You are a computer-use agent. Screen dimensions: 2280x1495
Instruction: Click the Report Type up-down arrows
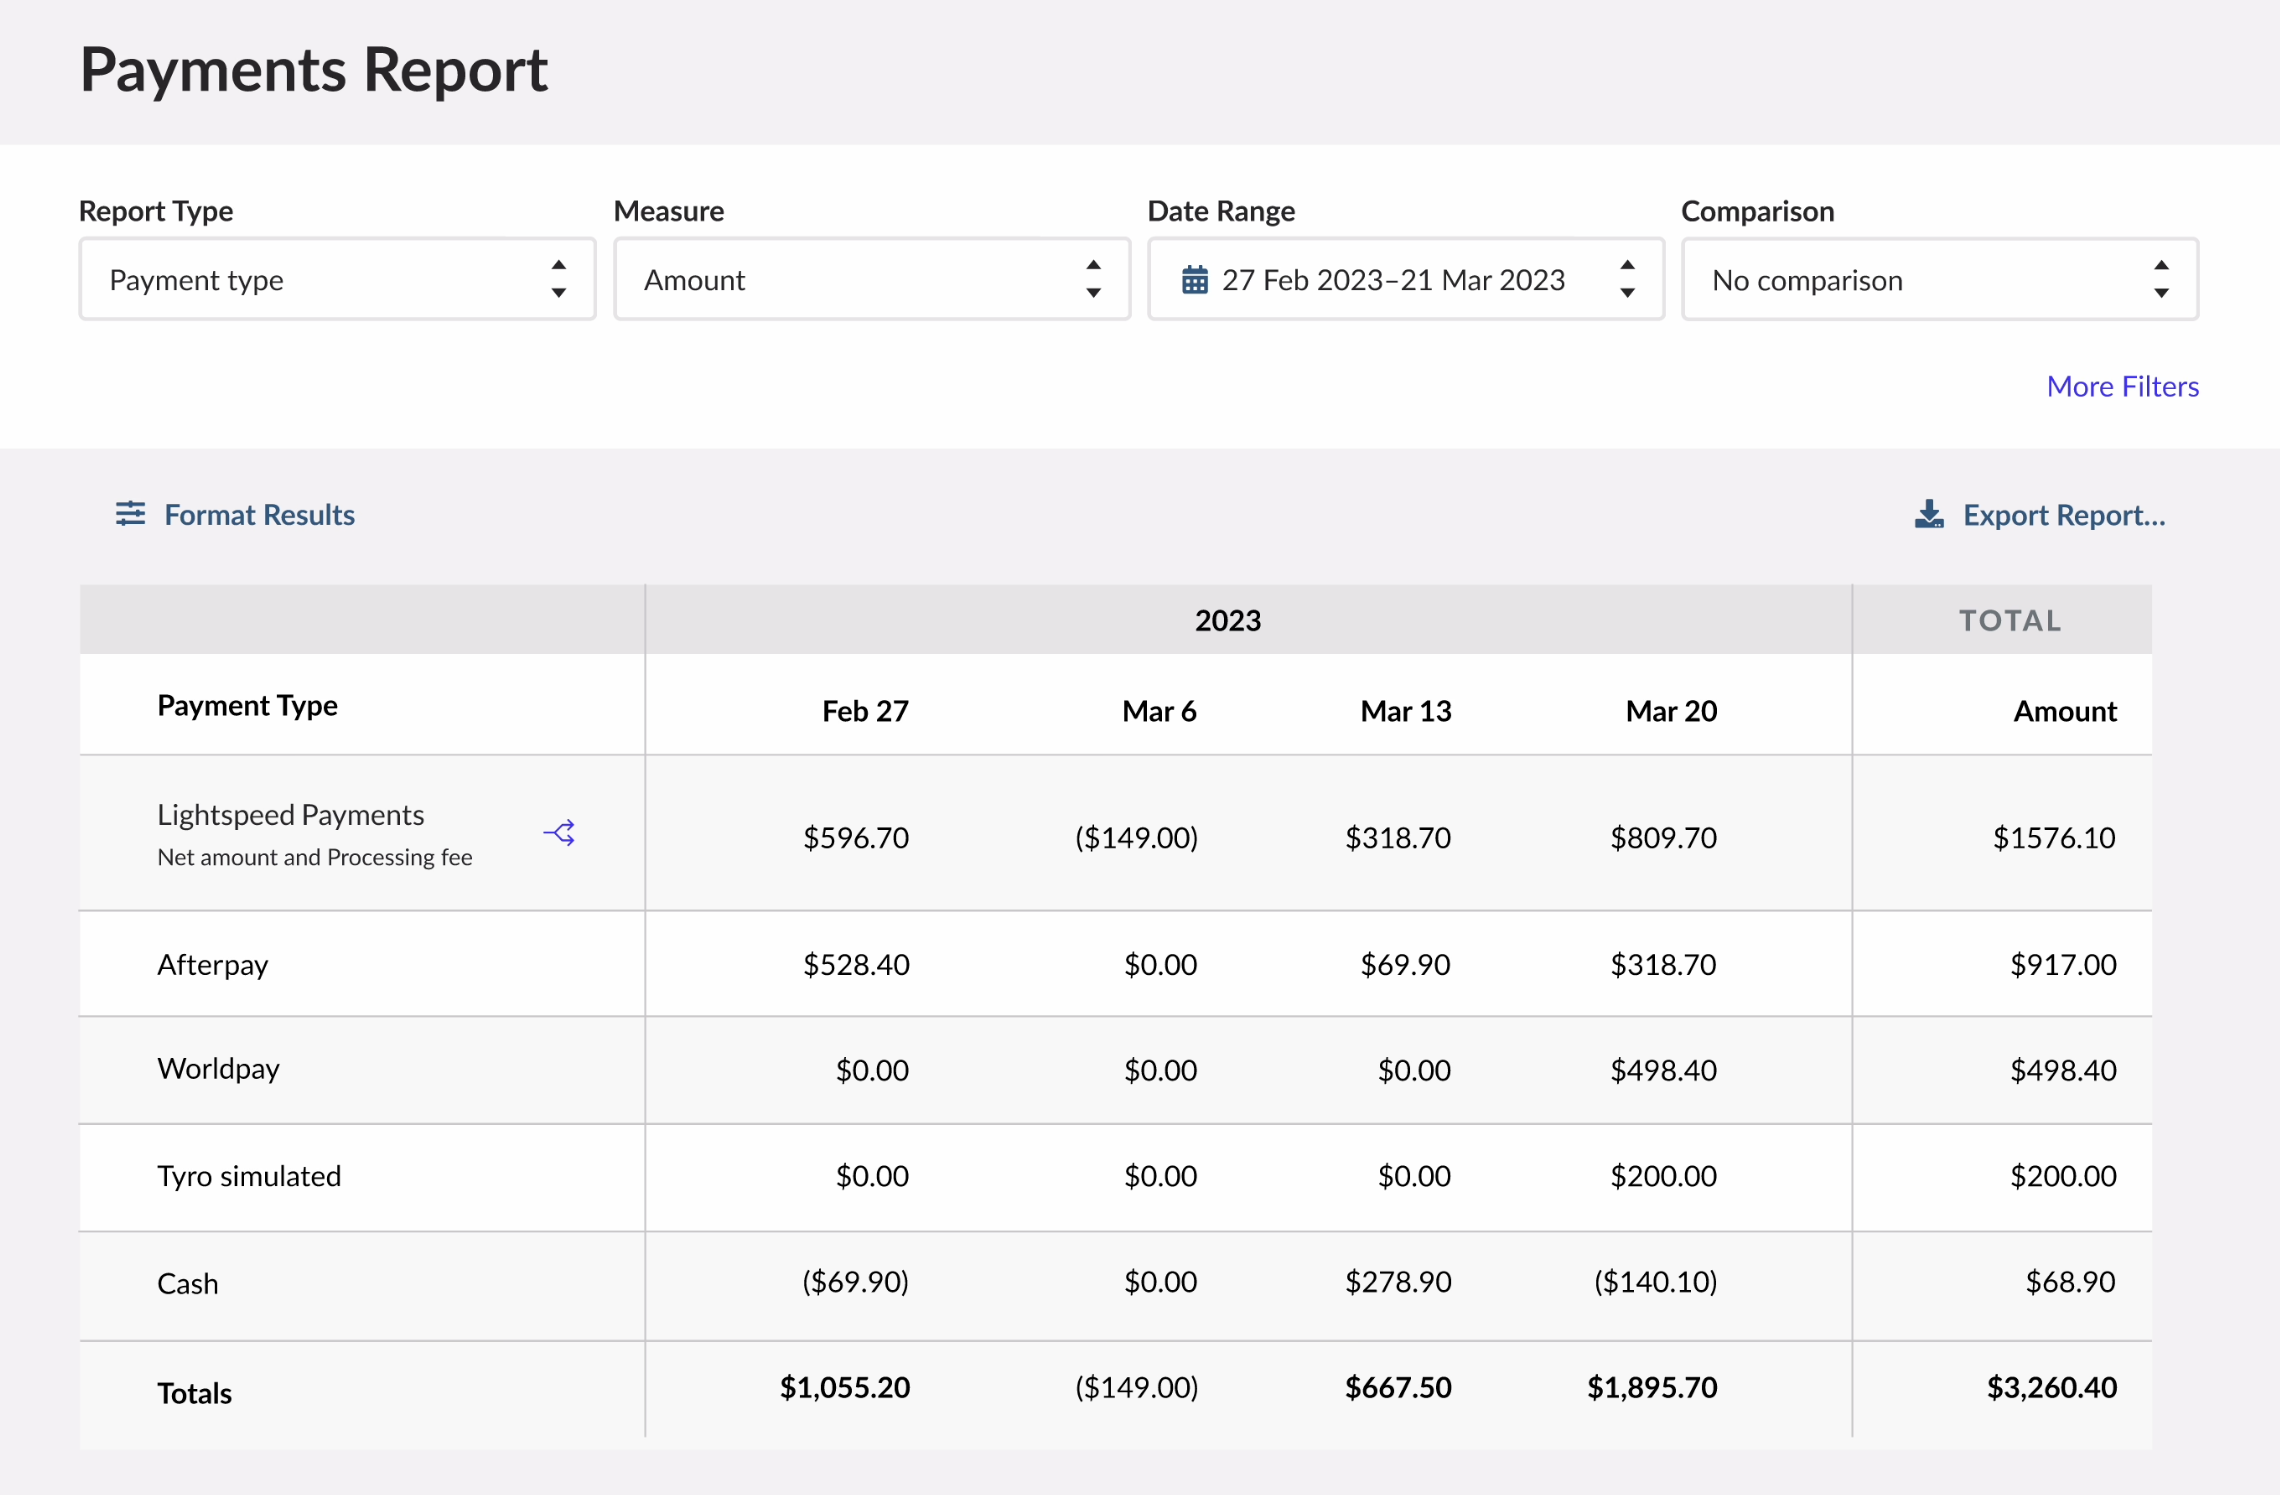click(x=559, y=279)
